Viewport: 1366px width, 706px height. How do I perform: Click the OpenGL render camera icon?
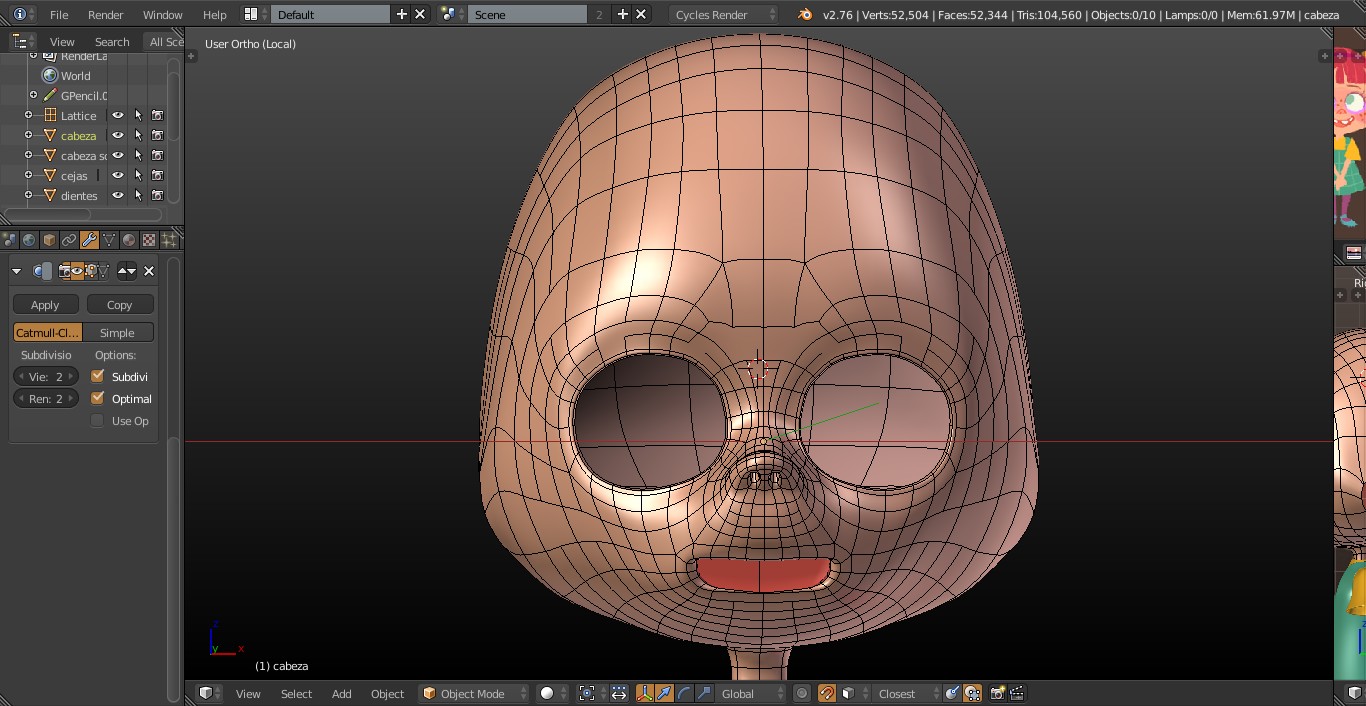click(x=997, y=693)
